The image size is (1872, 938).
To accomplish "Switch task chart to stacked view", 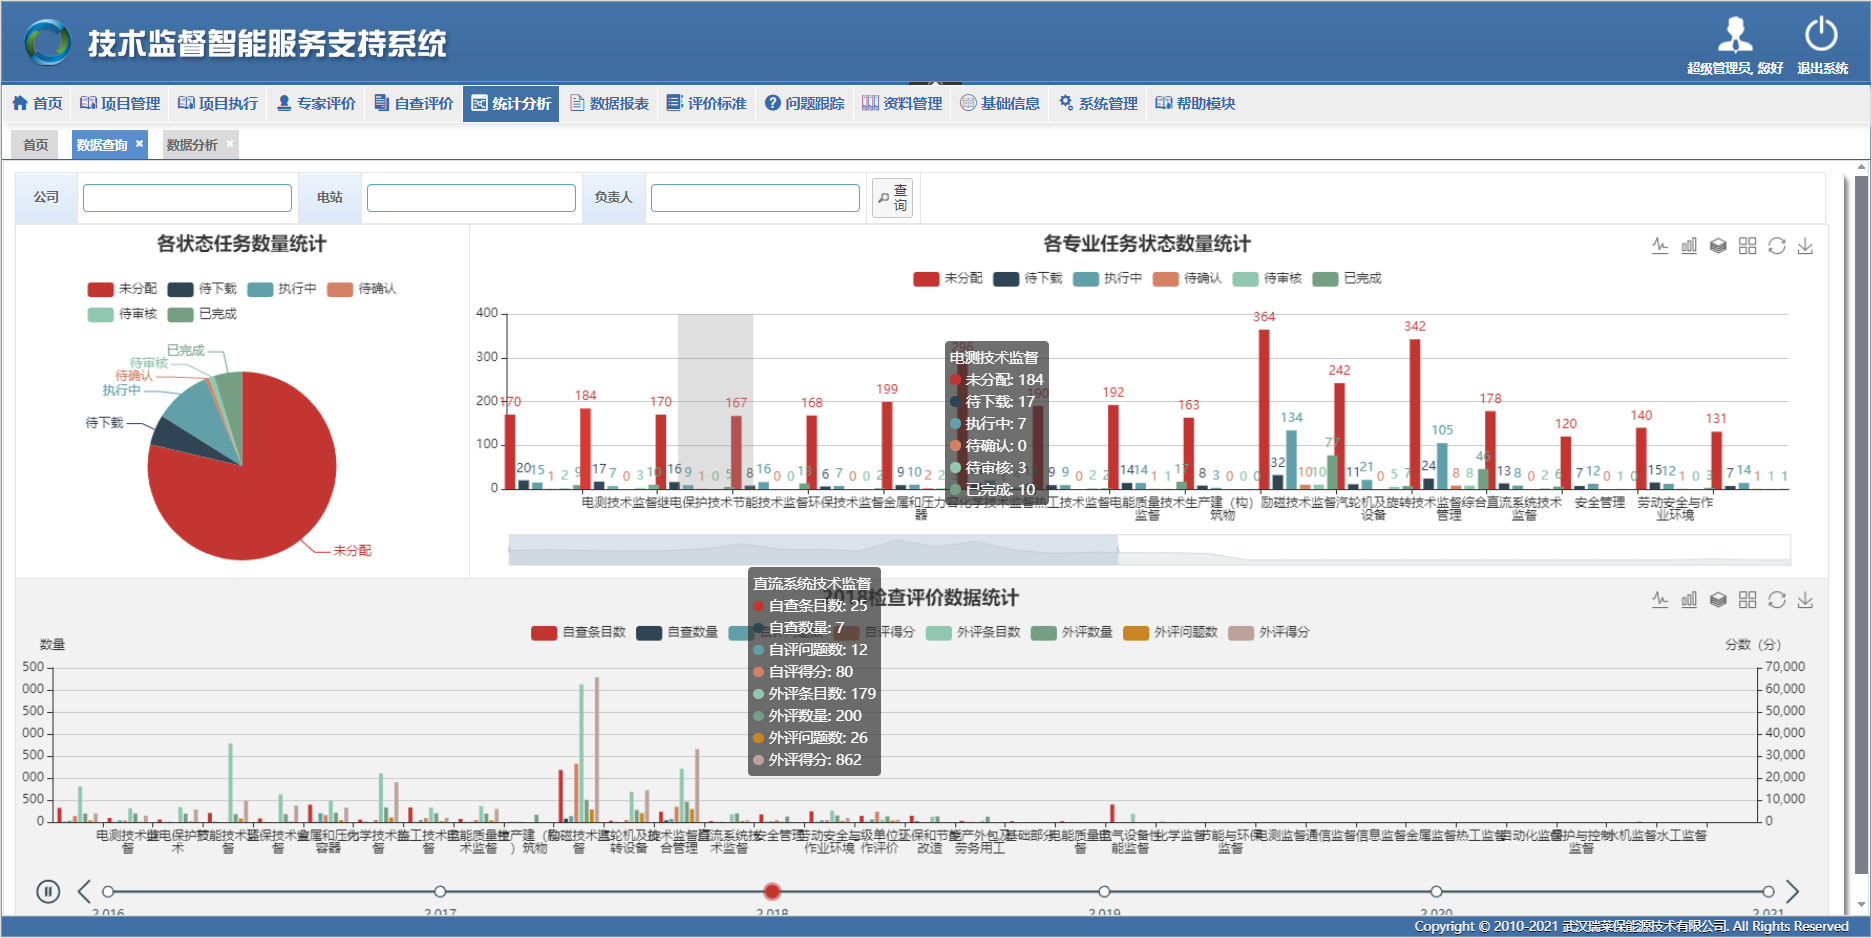I will coord(1718,246).
